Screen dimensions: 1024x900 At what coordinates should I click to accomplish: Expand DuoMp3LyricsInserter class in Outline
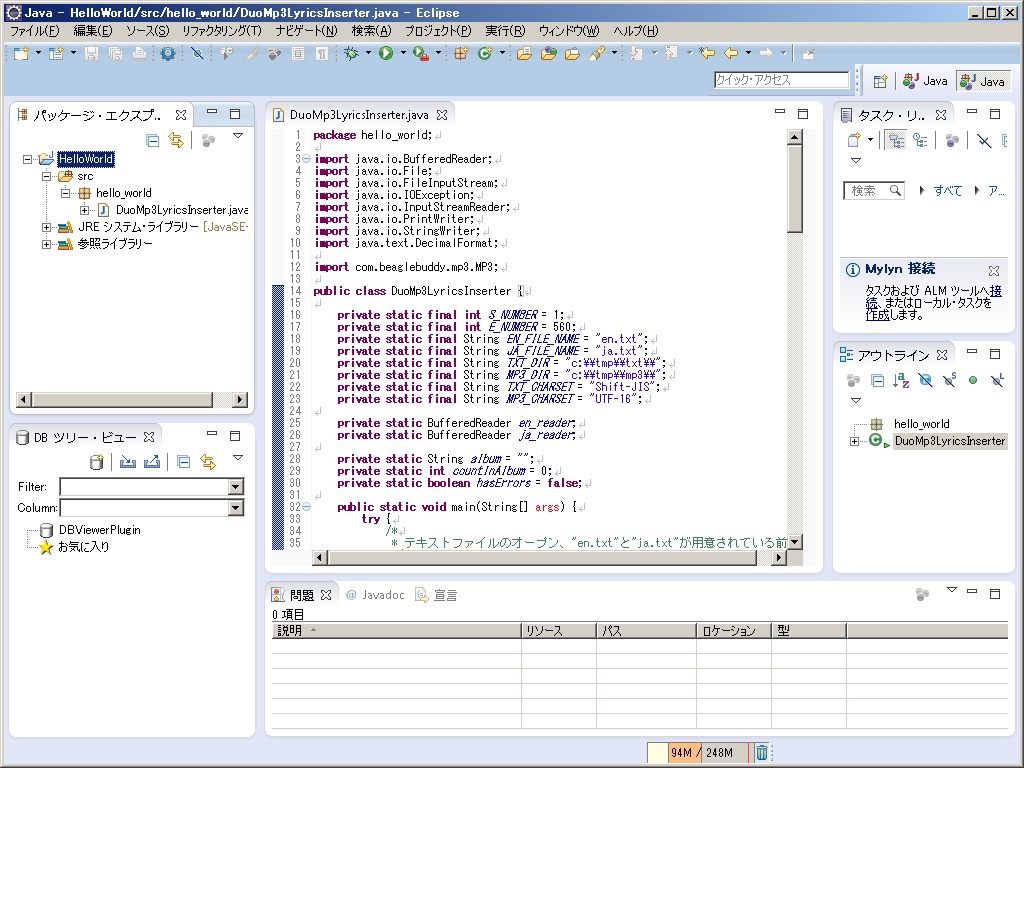[x=854, y=442]
